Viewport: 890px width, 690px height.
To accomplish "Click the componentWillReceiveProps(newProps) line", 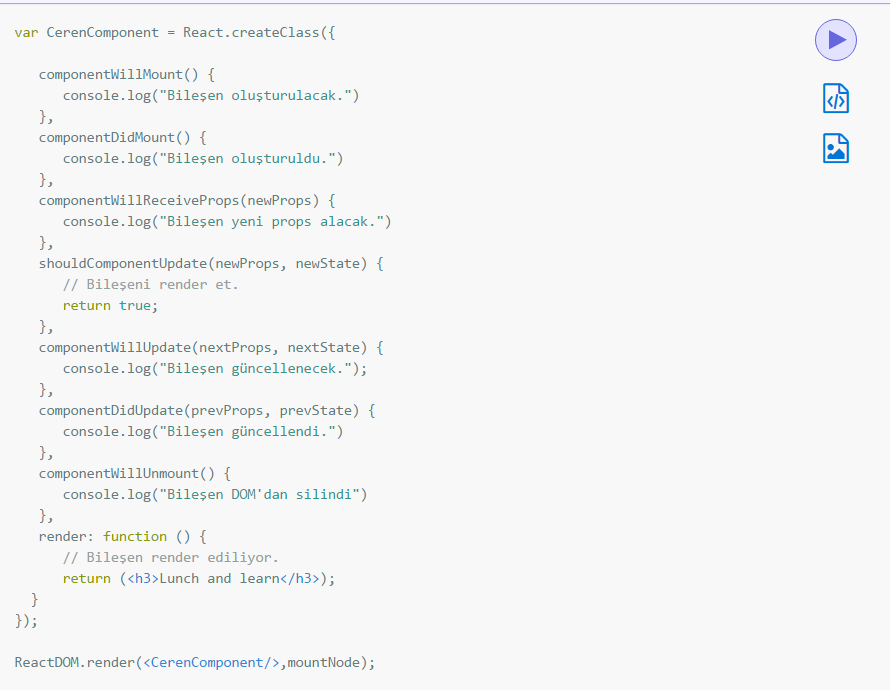I will point(187,201).
